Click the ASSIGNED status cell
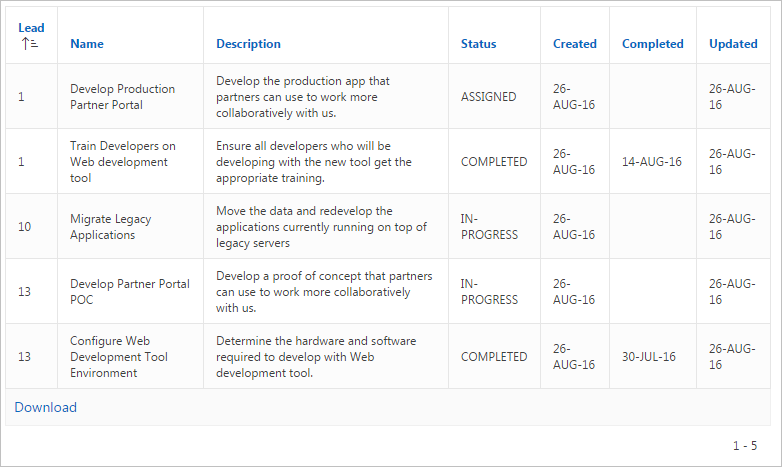Screen dimensions: 782x467 click(488, 97)
